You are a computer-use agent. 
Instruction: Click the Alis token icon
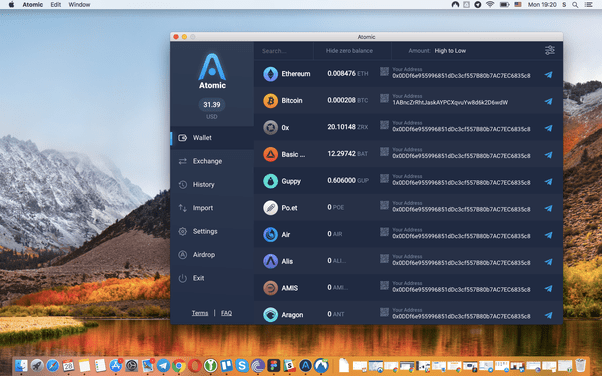point(270,261)
